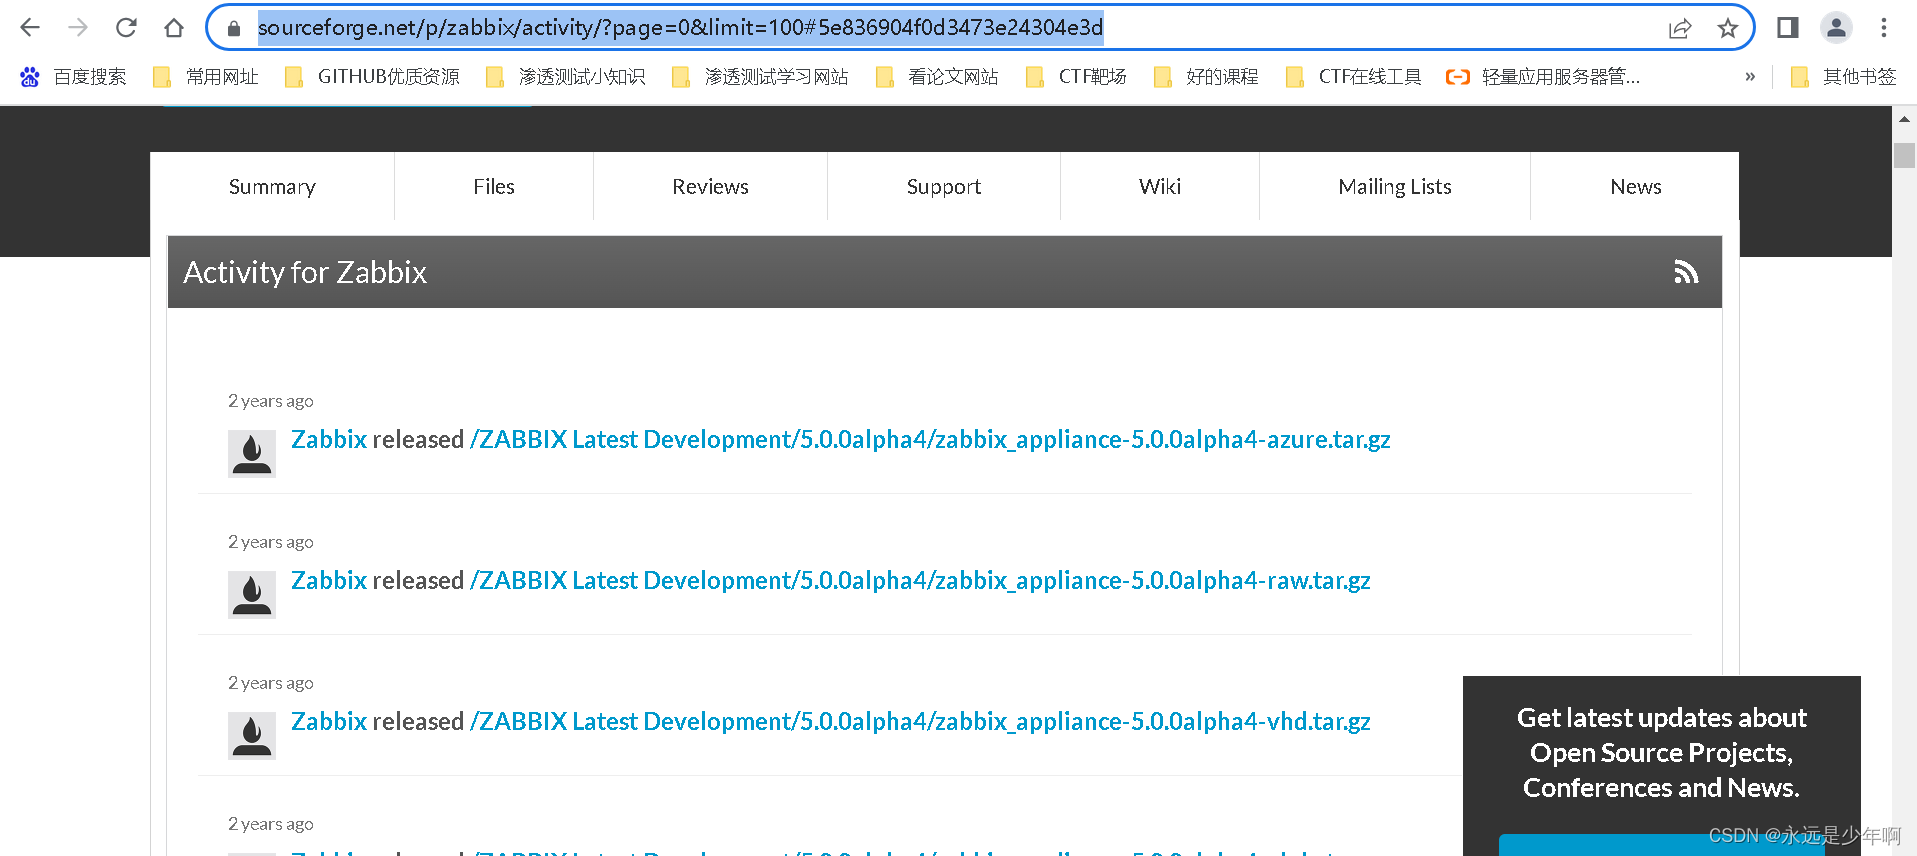This screenshot has height=856, width=1917.
Task: Click the 'Get latest updates' popup text
Action: click(1661, 753)
